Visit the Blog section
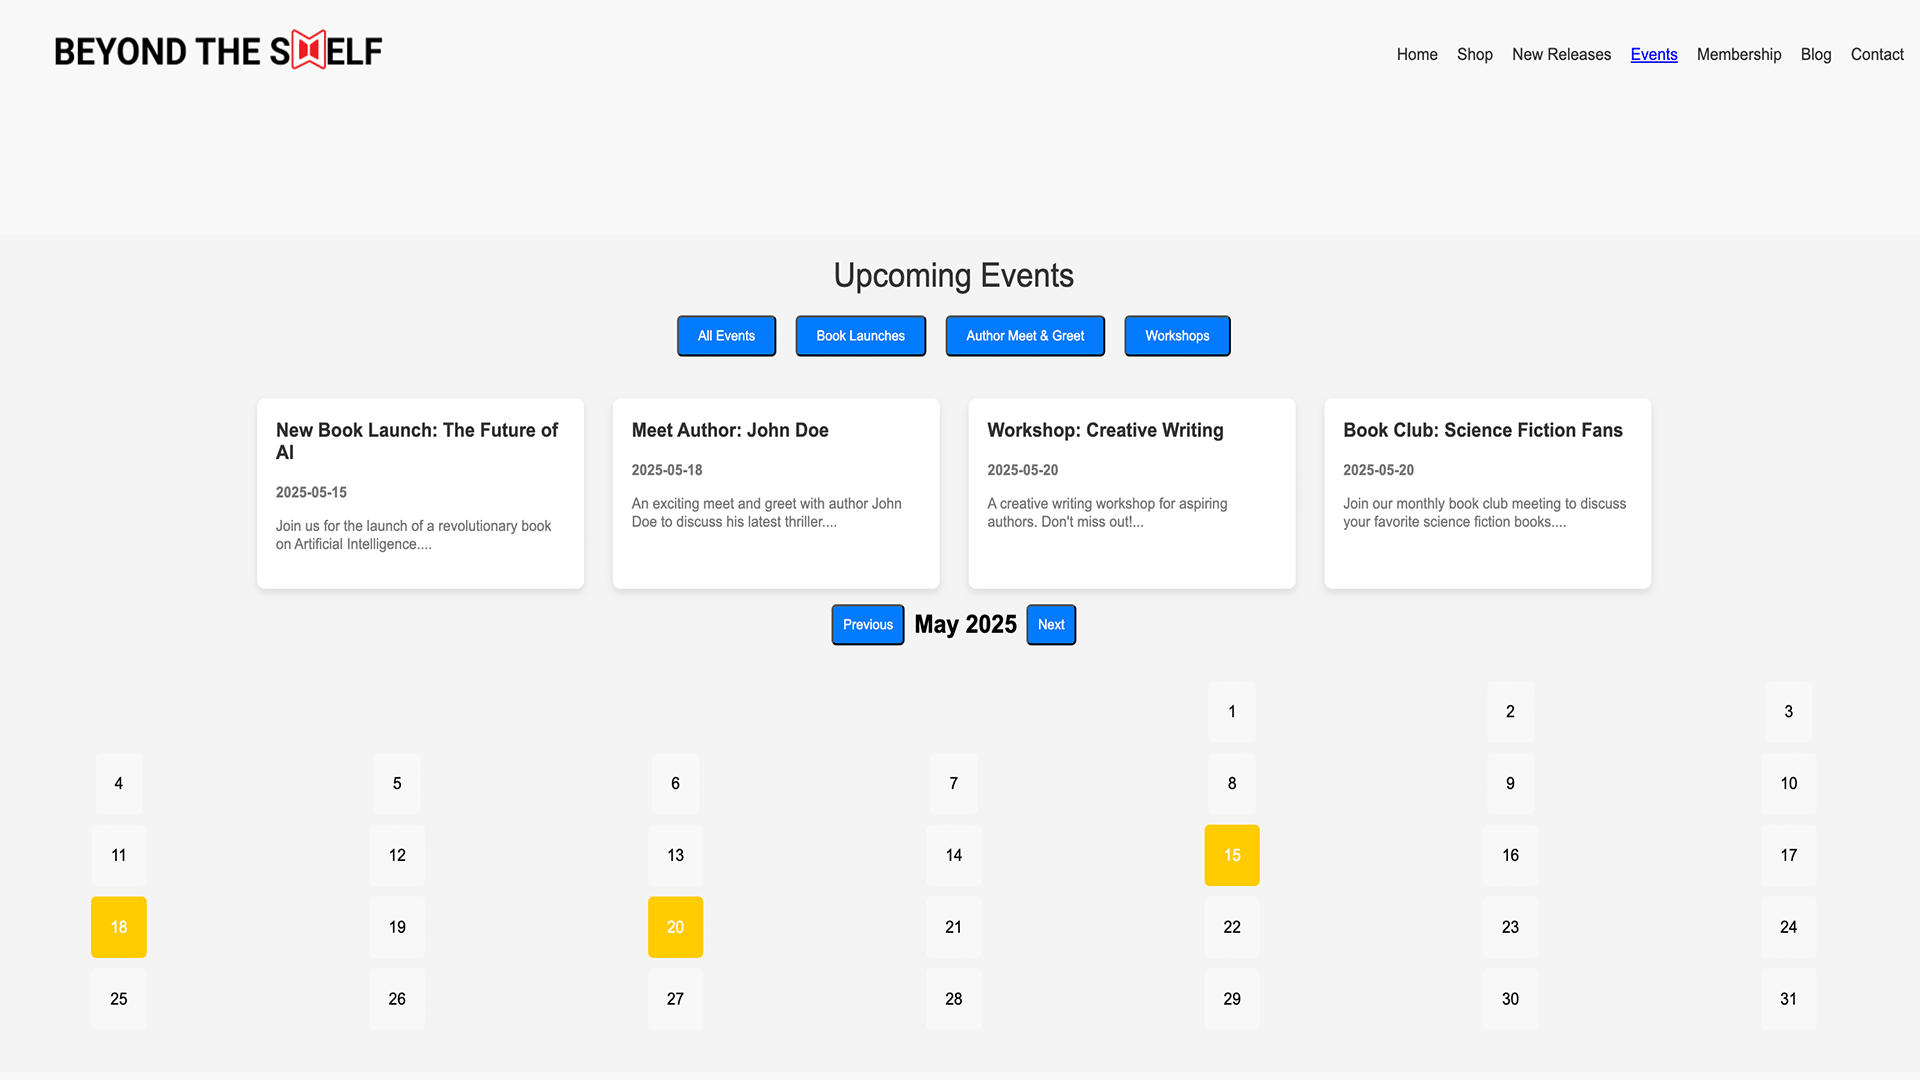This screenshot has width=1920, height=1080. (1816, 54)
